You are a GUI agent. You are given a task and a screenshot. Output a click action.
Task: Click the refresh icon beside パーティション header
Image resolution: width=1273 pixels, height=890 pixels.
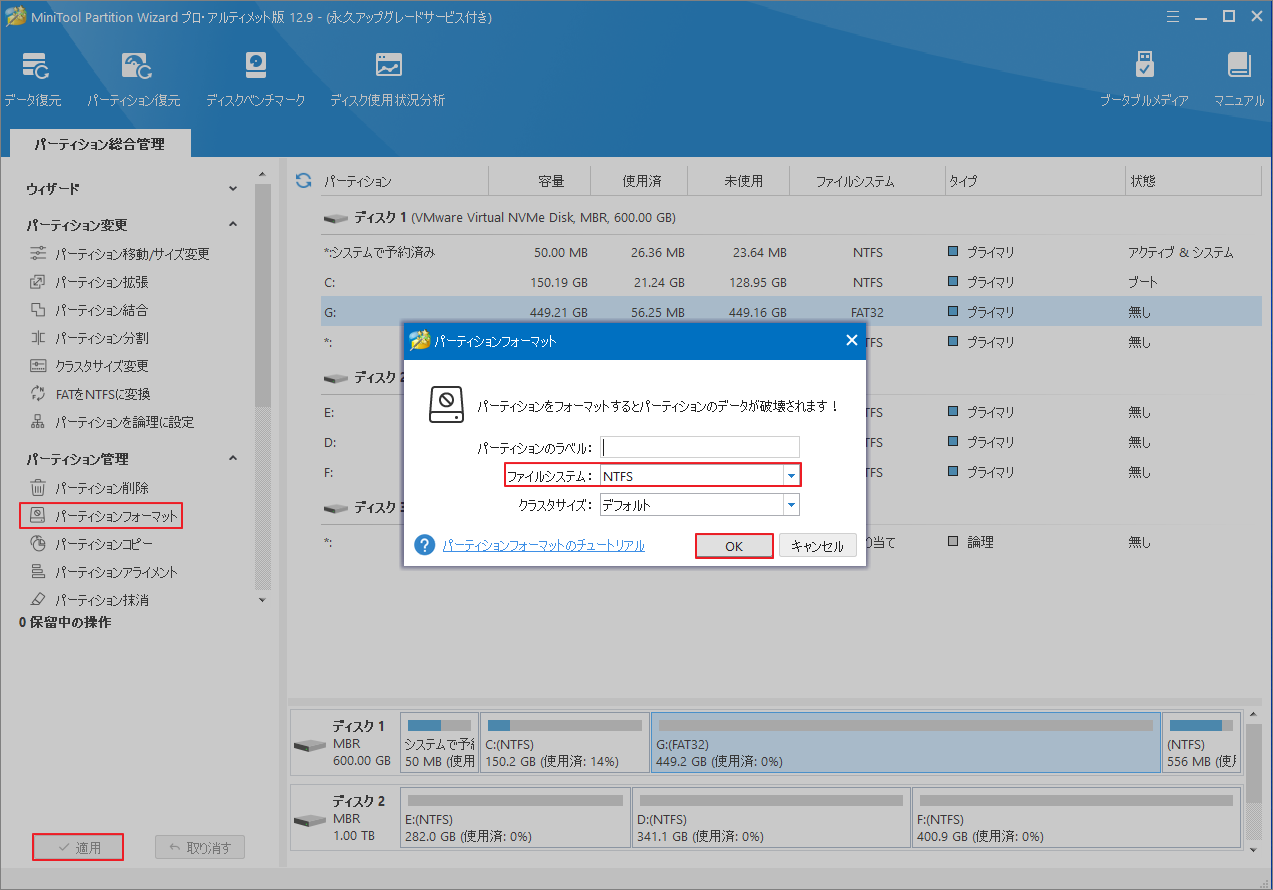pyautogui.click(x=304, y=181)
